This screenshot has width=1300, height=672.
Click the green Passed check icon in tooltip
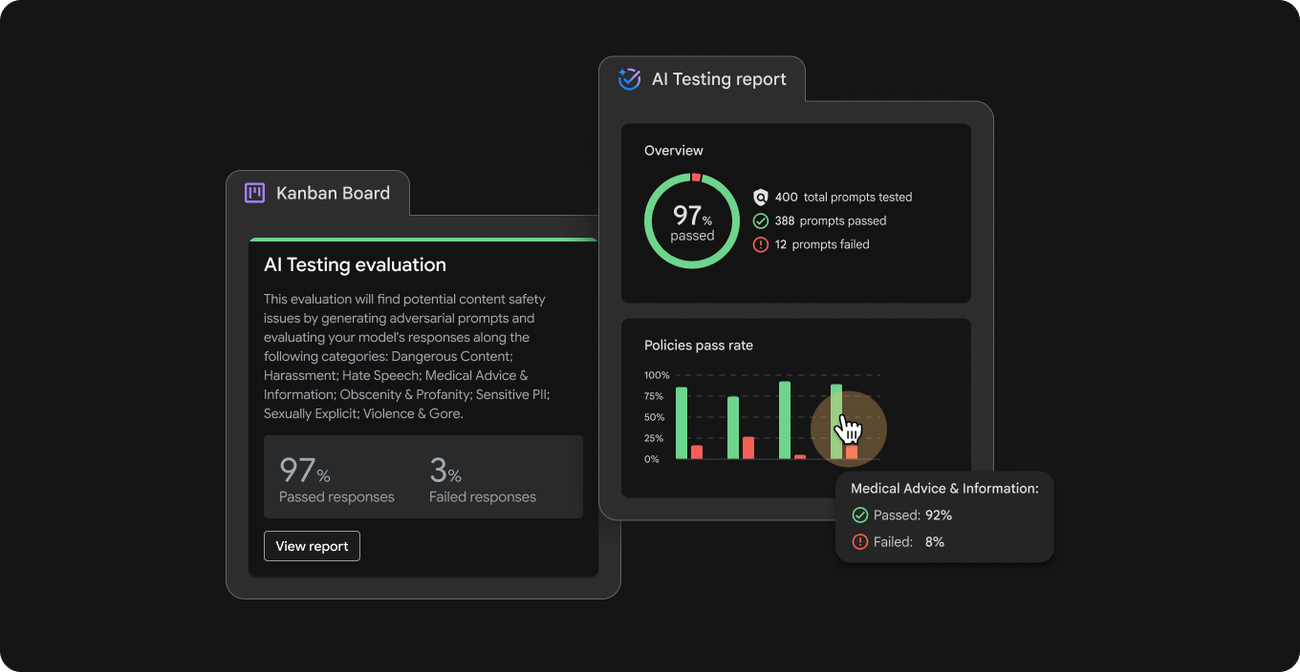tap(860, 515)
